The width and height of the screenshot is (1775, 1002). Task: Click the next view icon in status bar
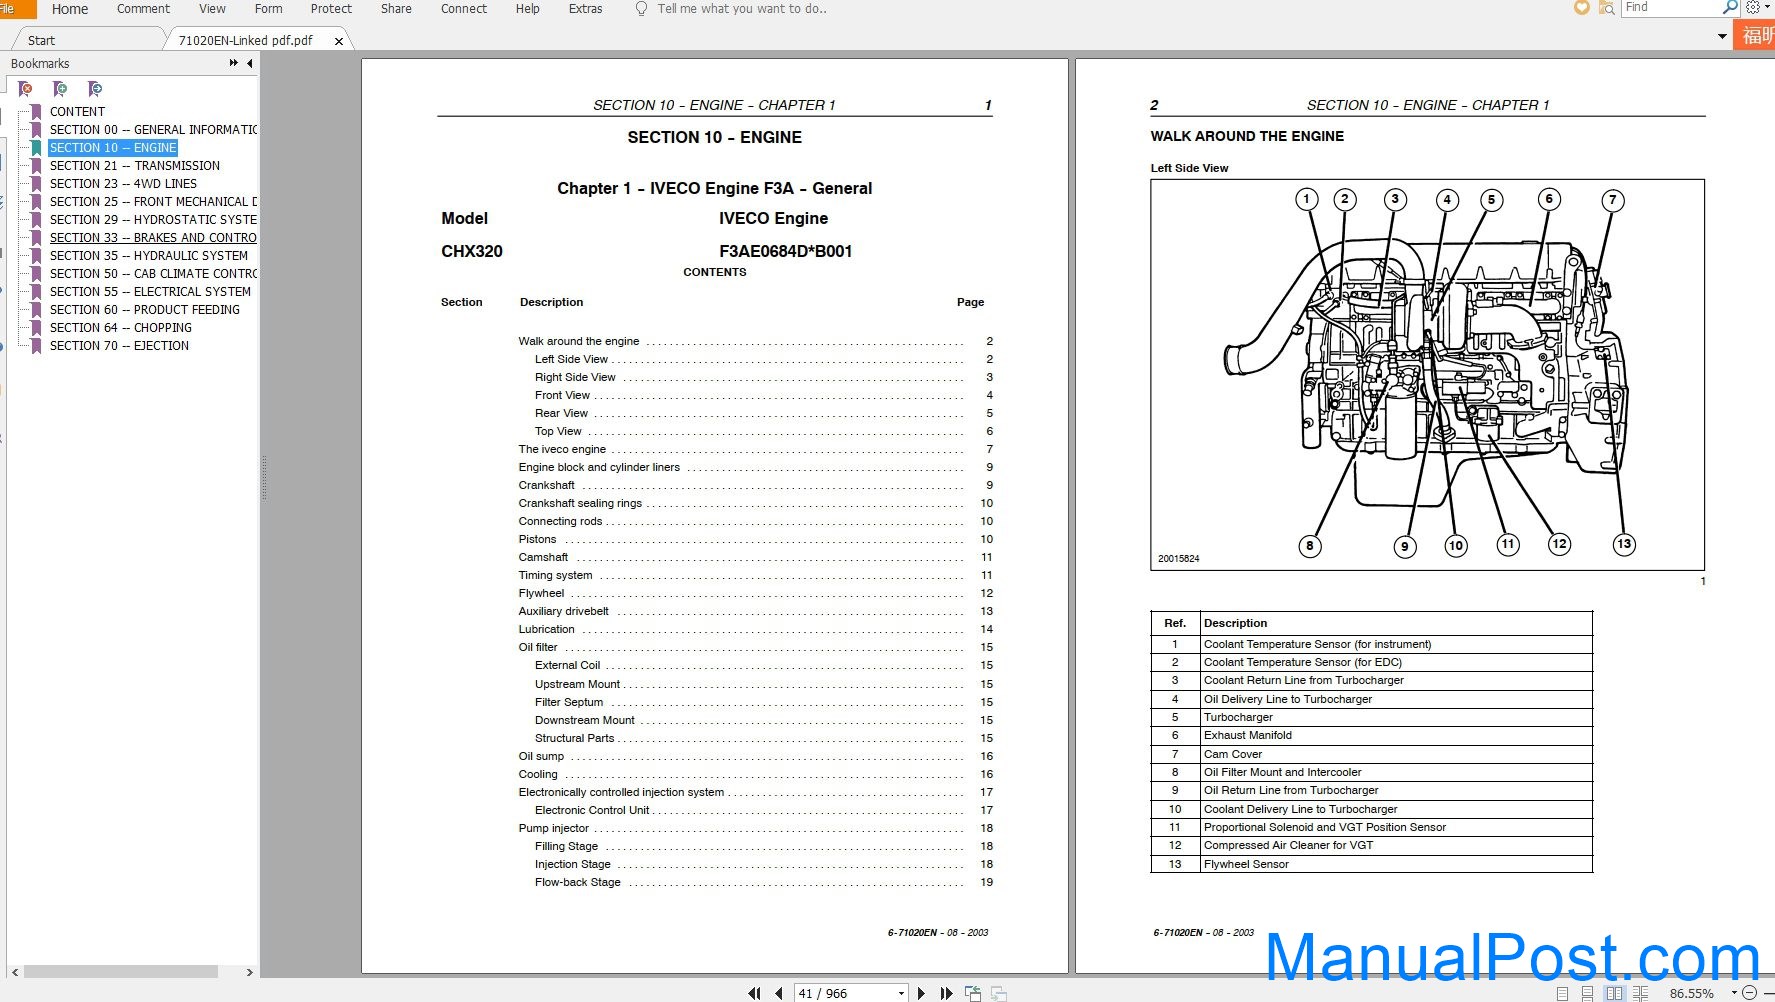tap(998, 993)
